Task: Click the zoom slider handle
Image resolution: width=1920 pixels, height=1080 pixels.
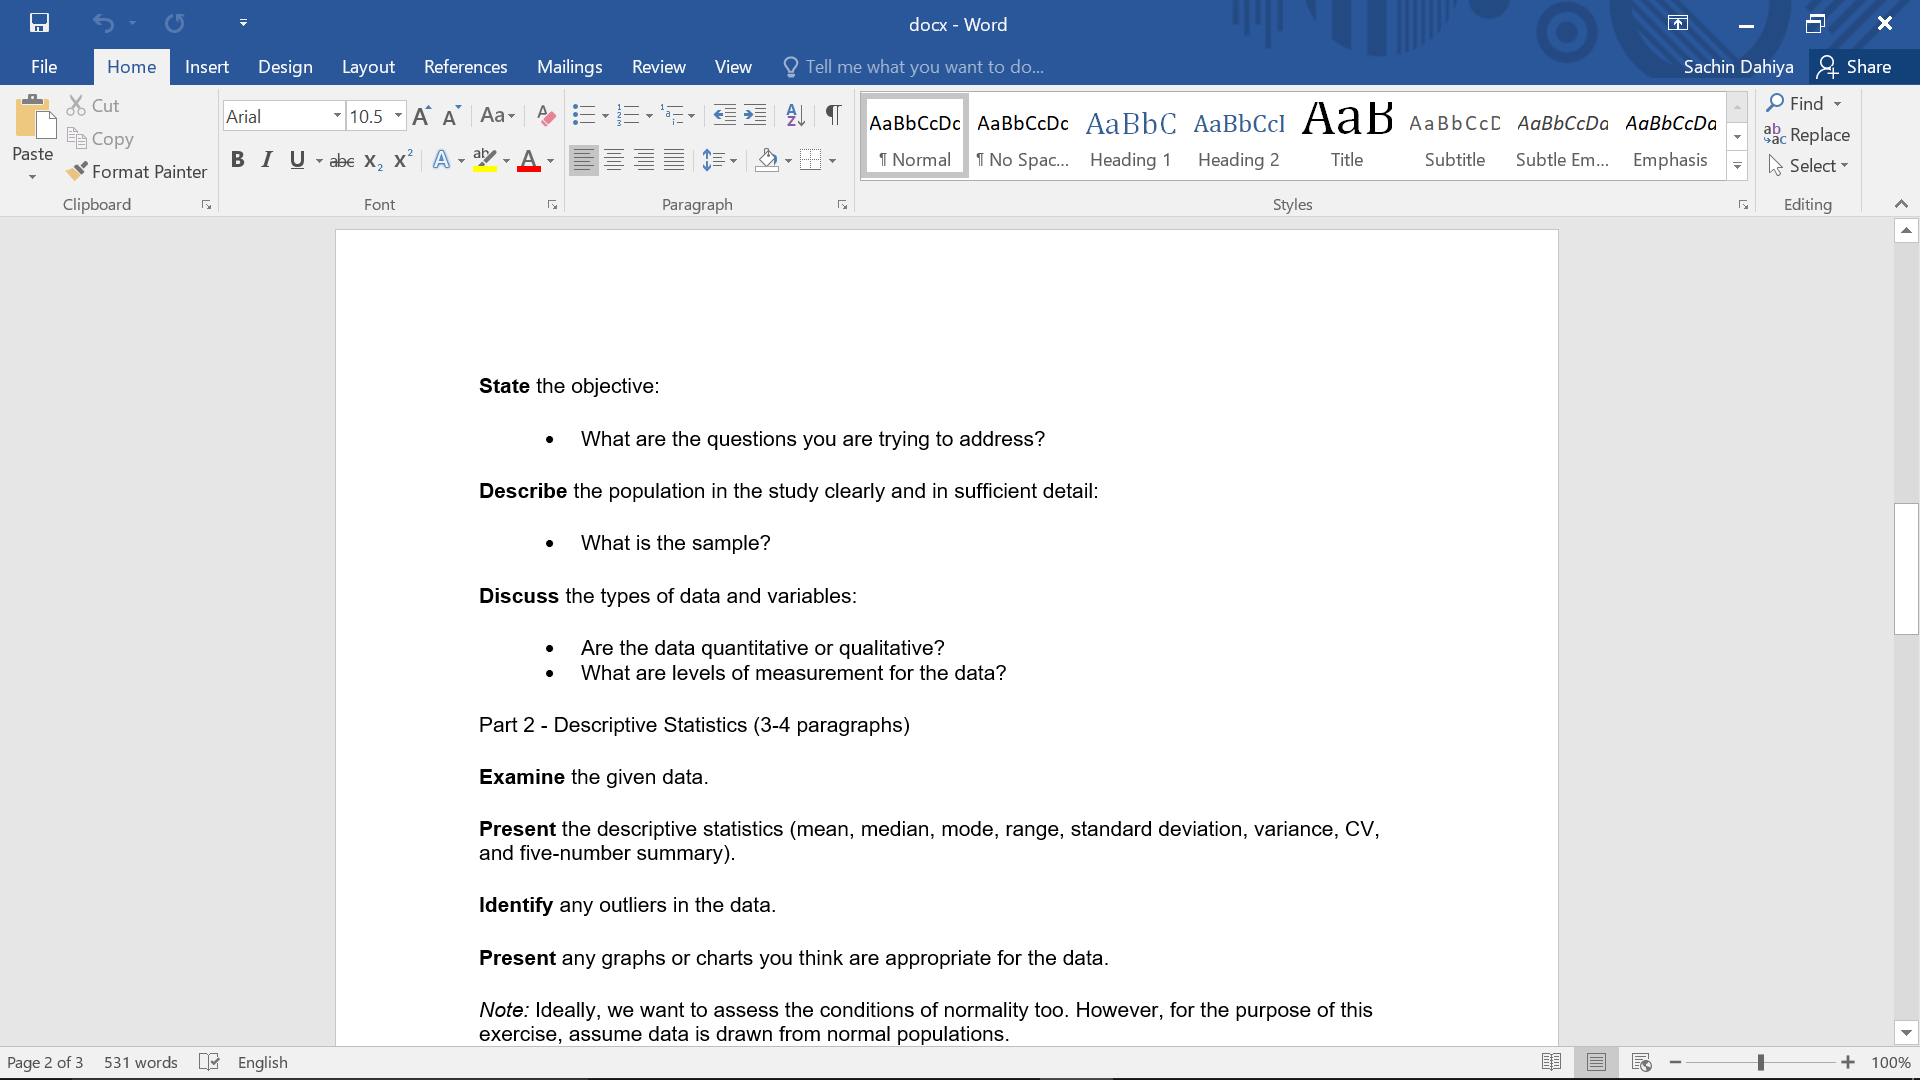Action: 1760,1062
